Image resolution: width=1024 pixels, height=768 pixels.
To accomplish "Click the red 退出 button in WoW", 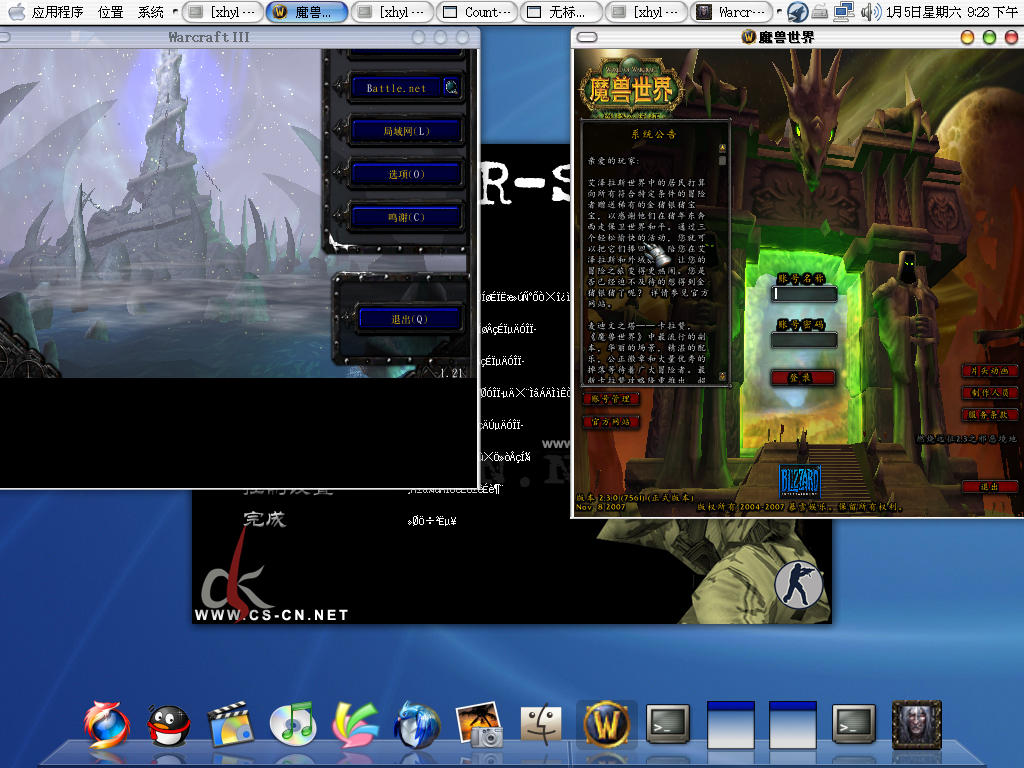I will [x=989, y=487].
